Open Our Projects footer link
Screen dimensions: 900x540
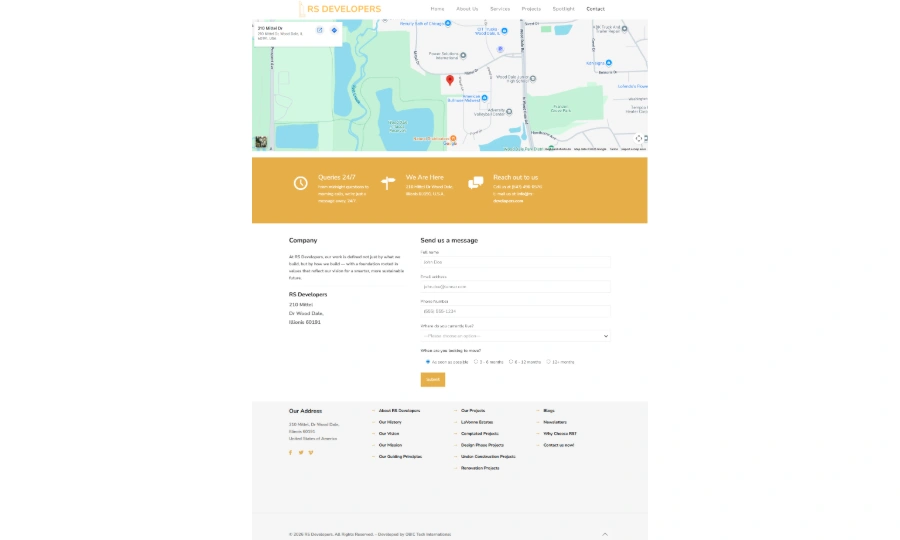[473, 410]
